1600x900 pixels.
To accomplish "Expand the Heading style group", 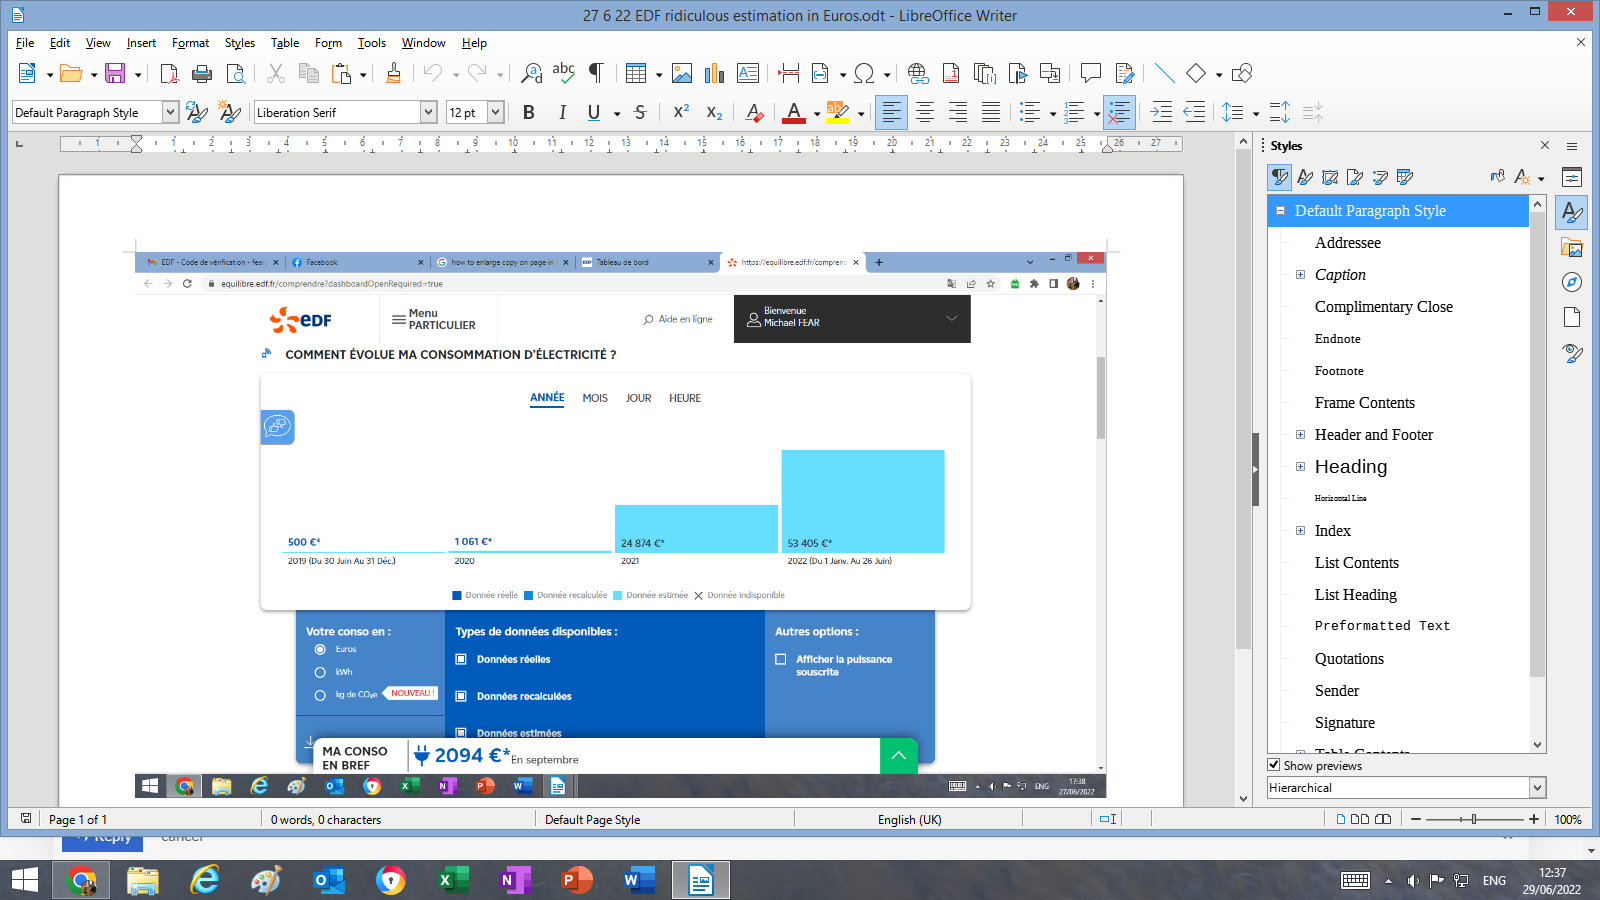I will coord(1300,466).
